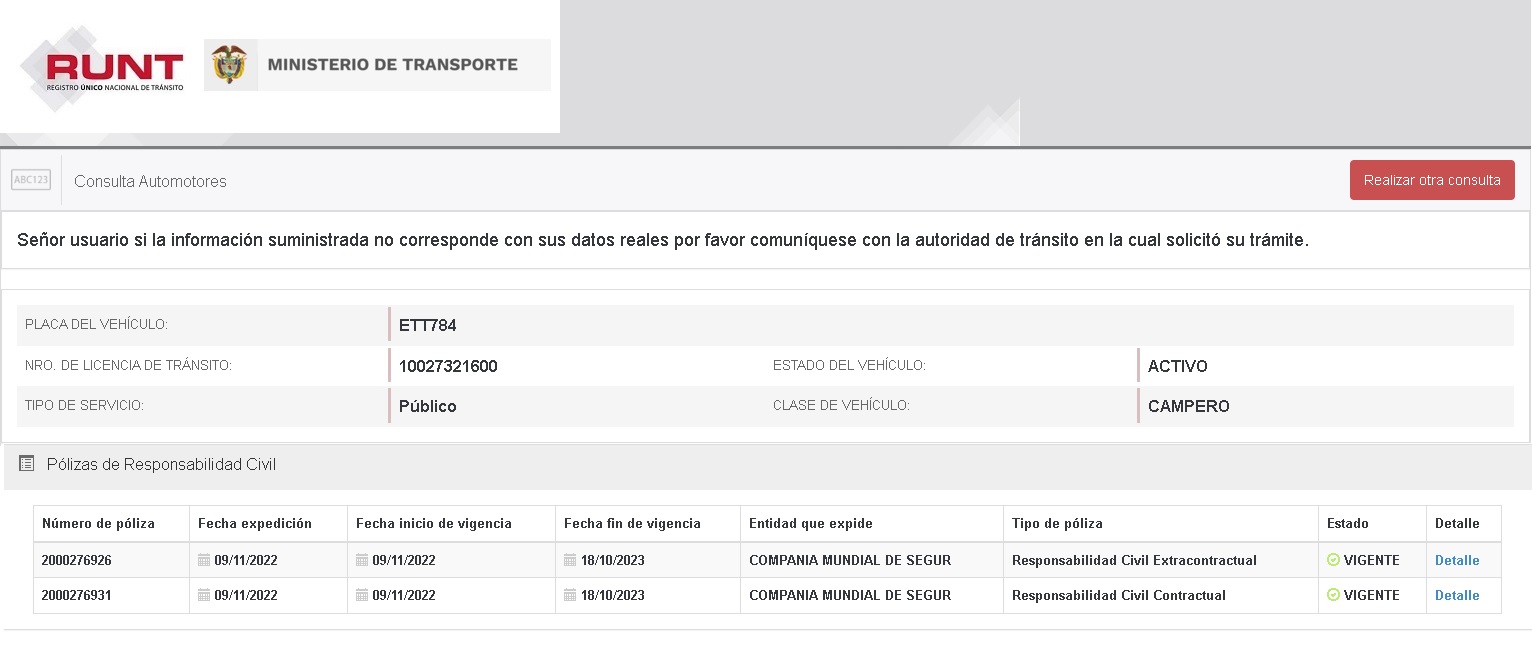
Task: Click the plate value ETT784
Action: point(427,325)
